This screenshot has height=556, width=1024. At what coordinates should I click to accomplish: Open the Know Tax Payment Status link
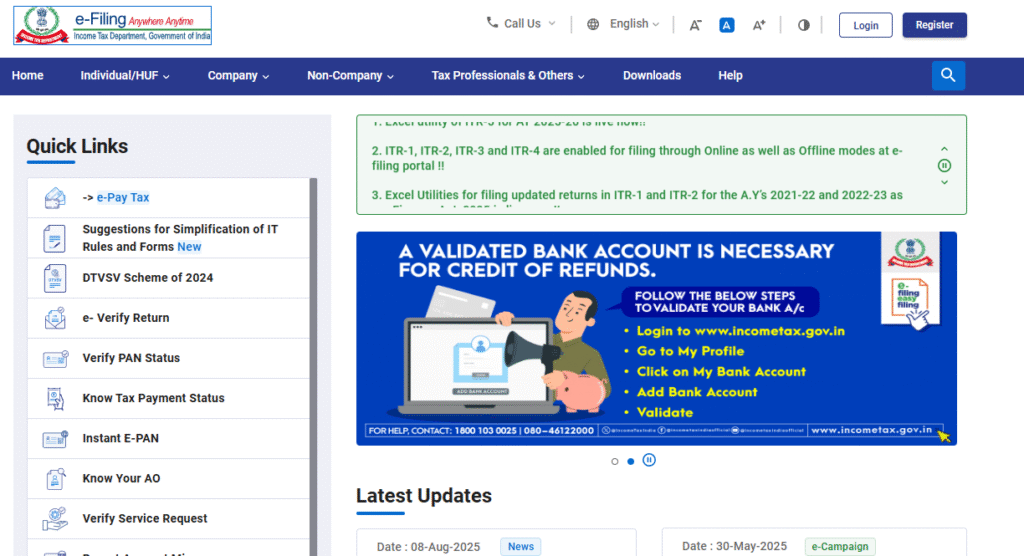click(153, 398)
